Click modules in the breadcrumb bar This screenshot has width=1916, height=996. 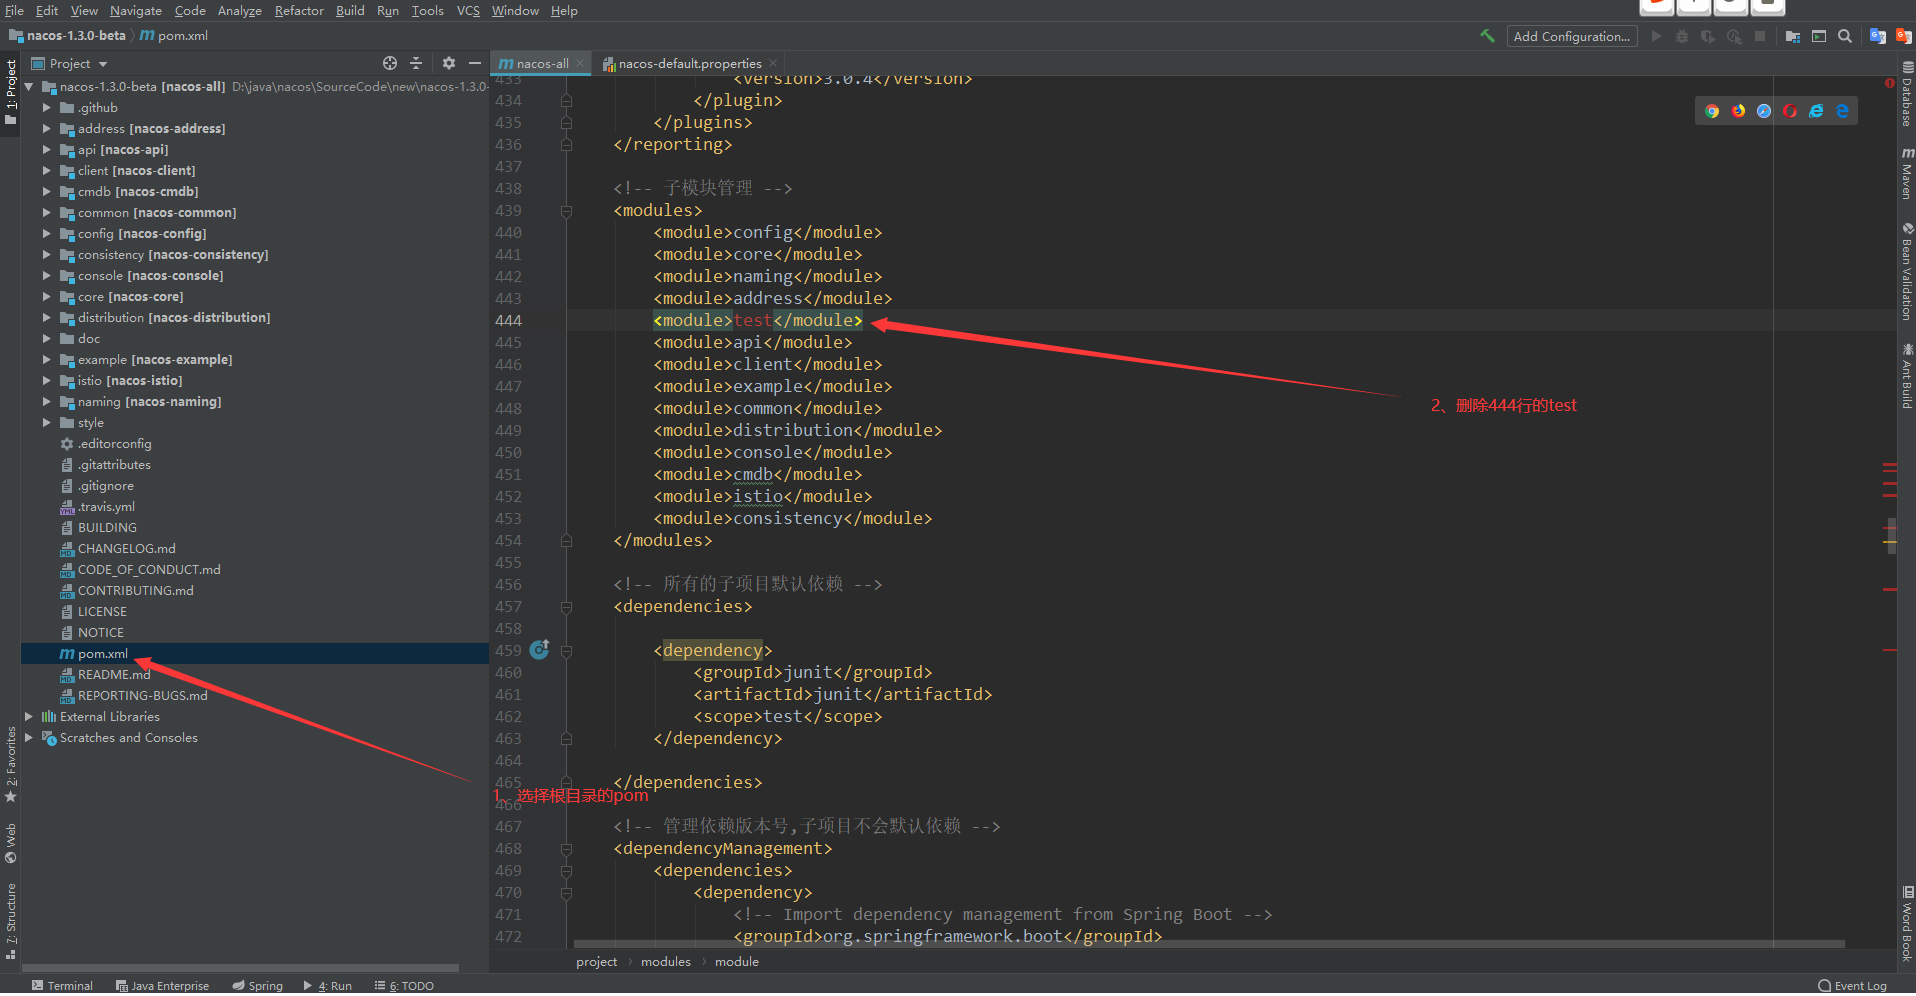click(665, 961)
